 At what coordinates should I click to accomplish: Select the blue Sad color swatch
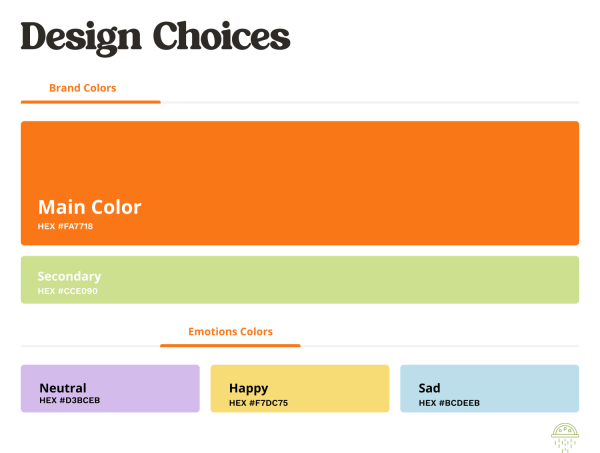[489, 388]
